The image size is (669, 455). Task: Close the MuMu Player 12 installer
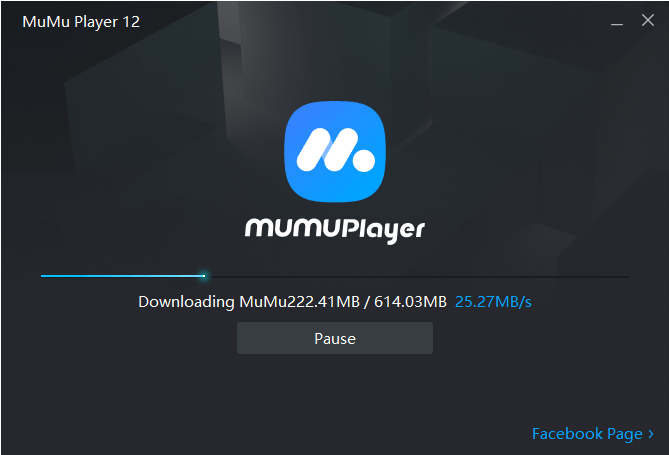pos(648,20)
